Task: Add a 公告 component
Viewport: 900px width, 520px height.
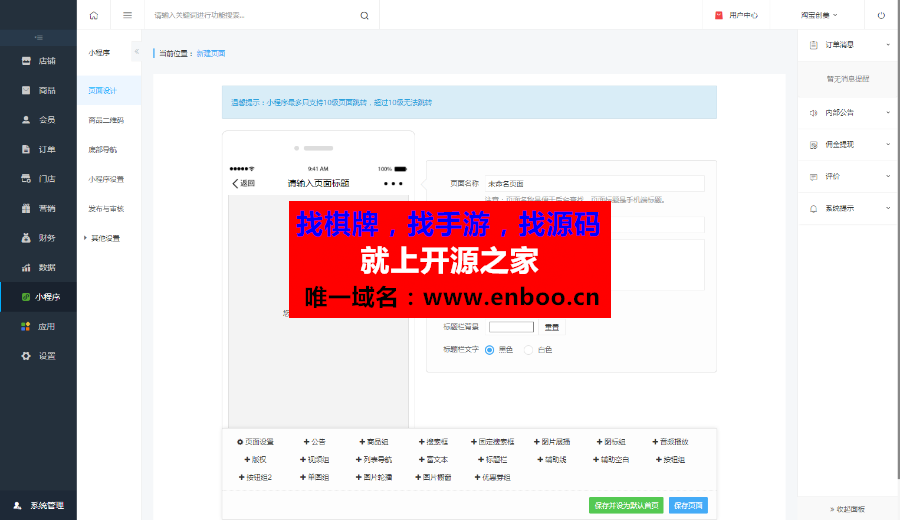Action: pos(315,442)
